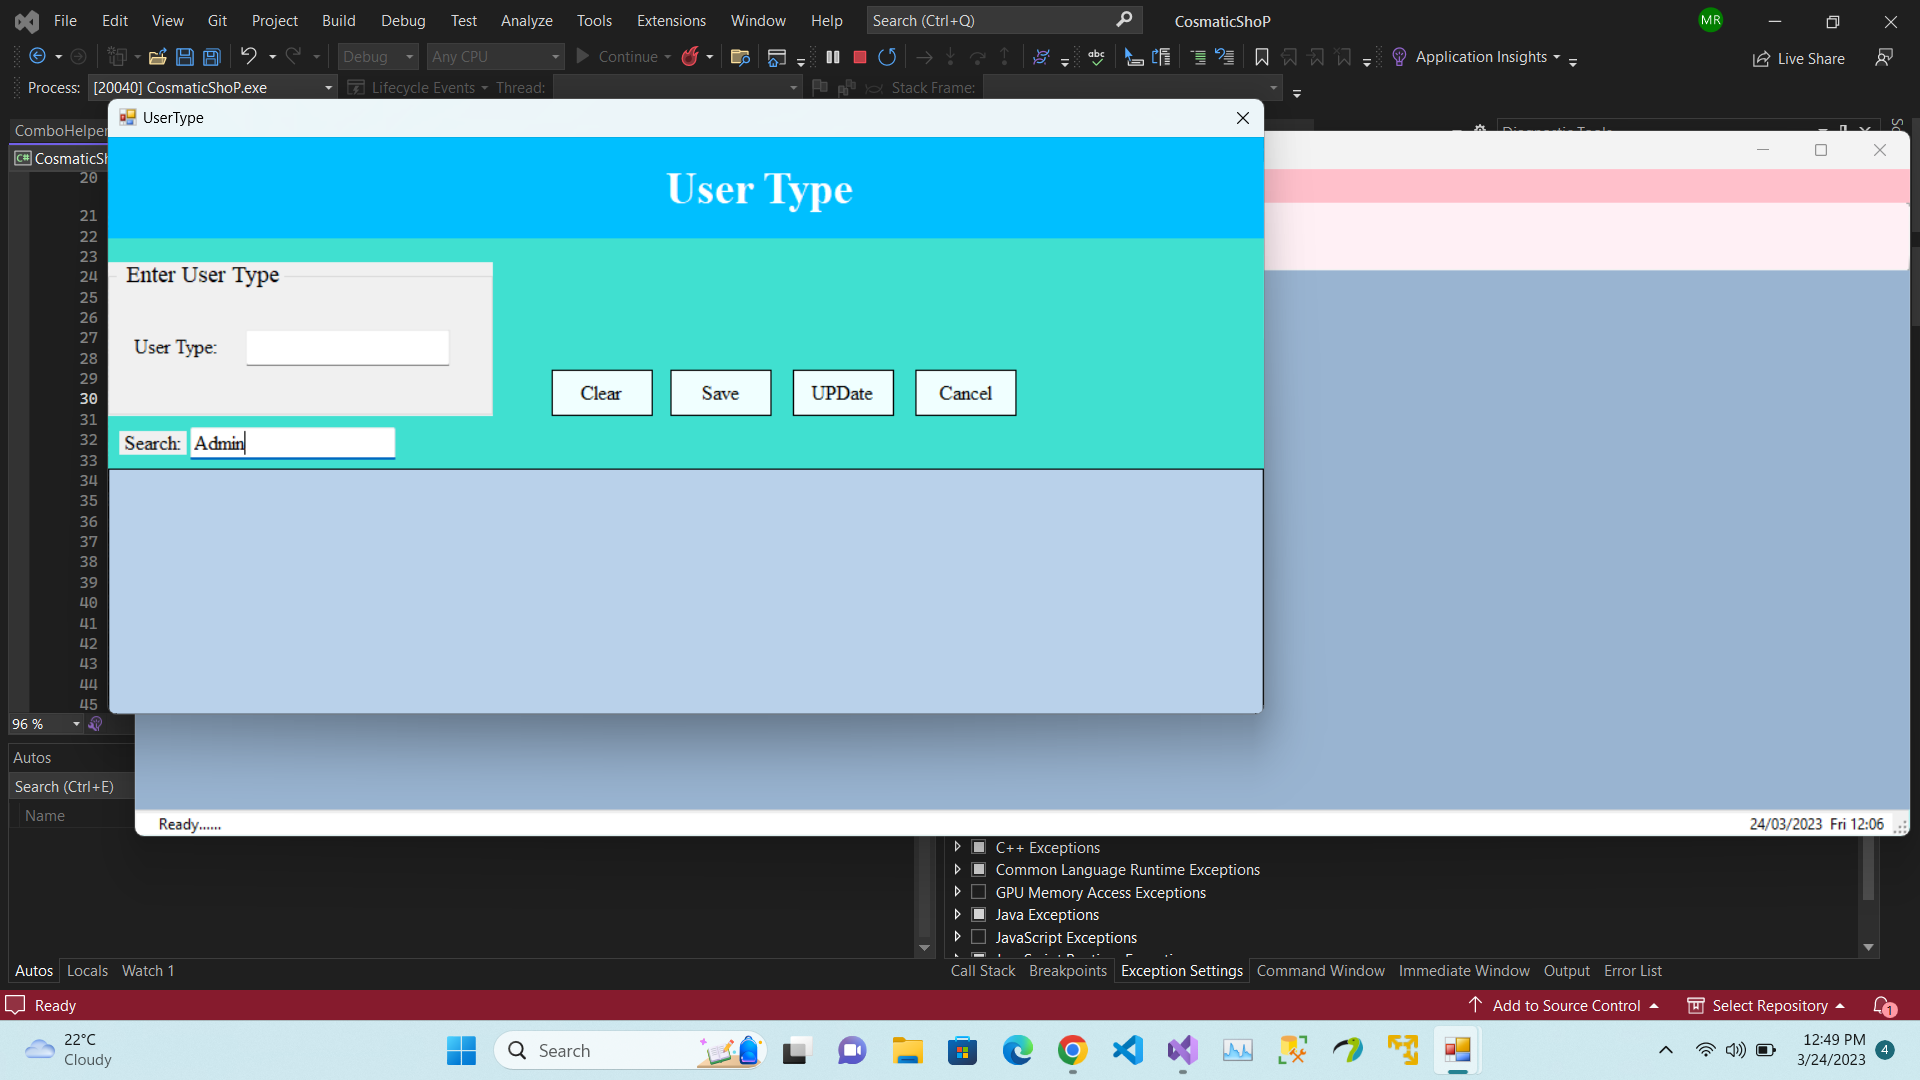Click the Find in Files icon
1920x1080 pixels.
(740, 57)
